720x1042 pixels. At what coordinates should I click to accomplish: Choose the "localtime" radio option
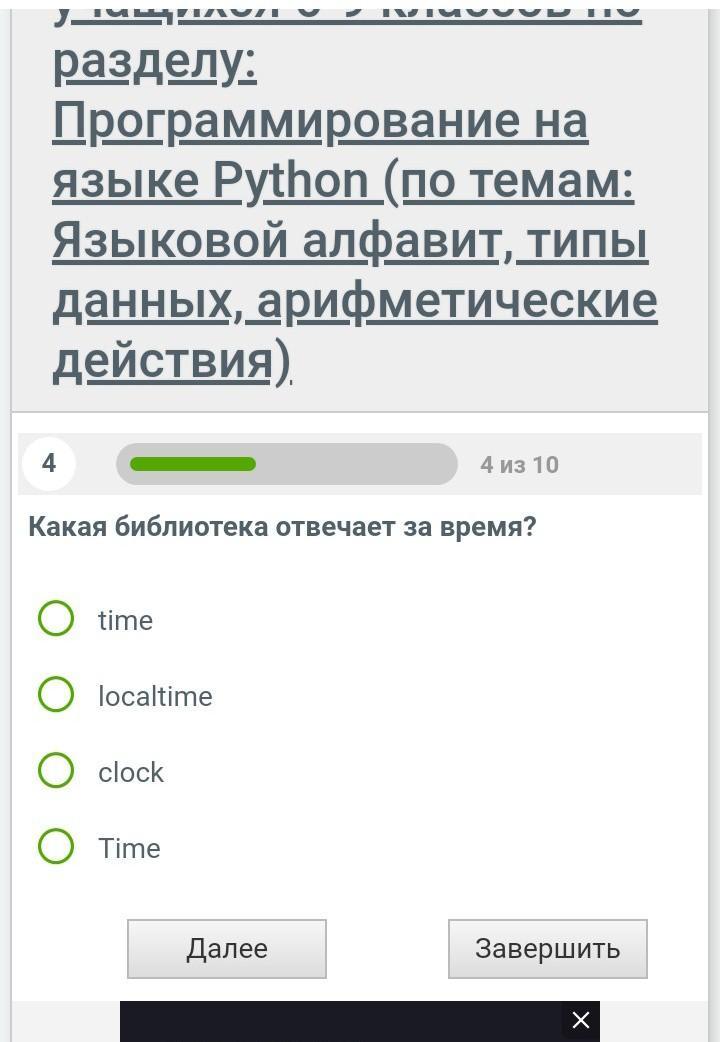pyautogui.click(x=56, y=695)
